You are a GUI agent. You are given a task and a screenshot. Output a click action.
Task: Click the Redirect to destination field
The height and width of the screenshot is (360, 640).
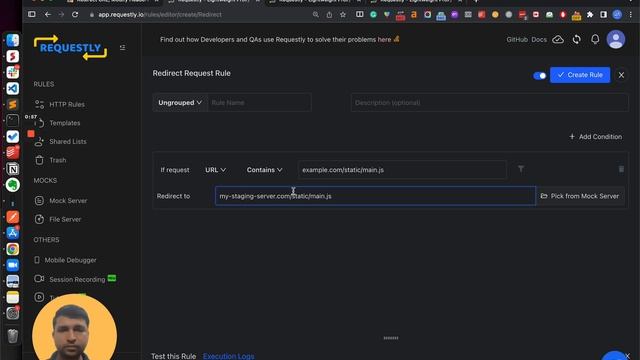point(375,196)
